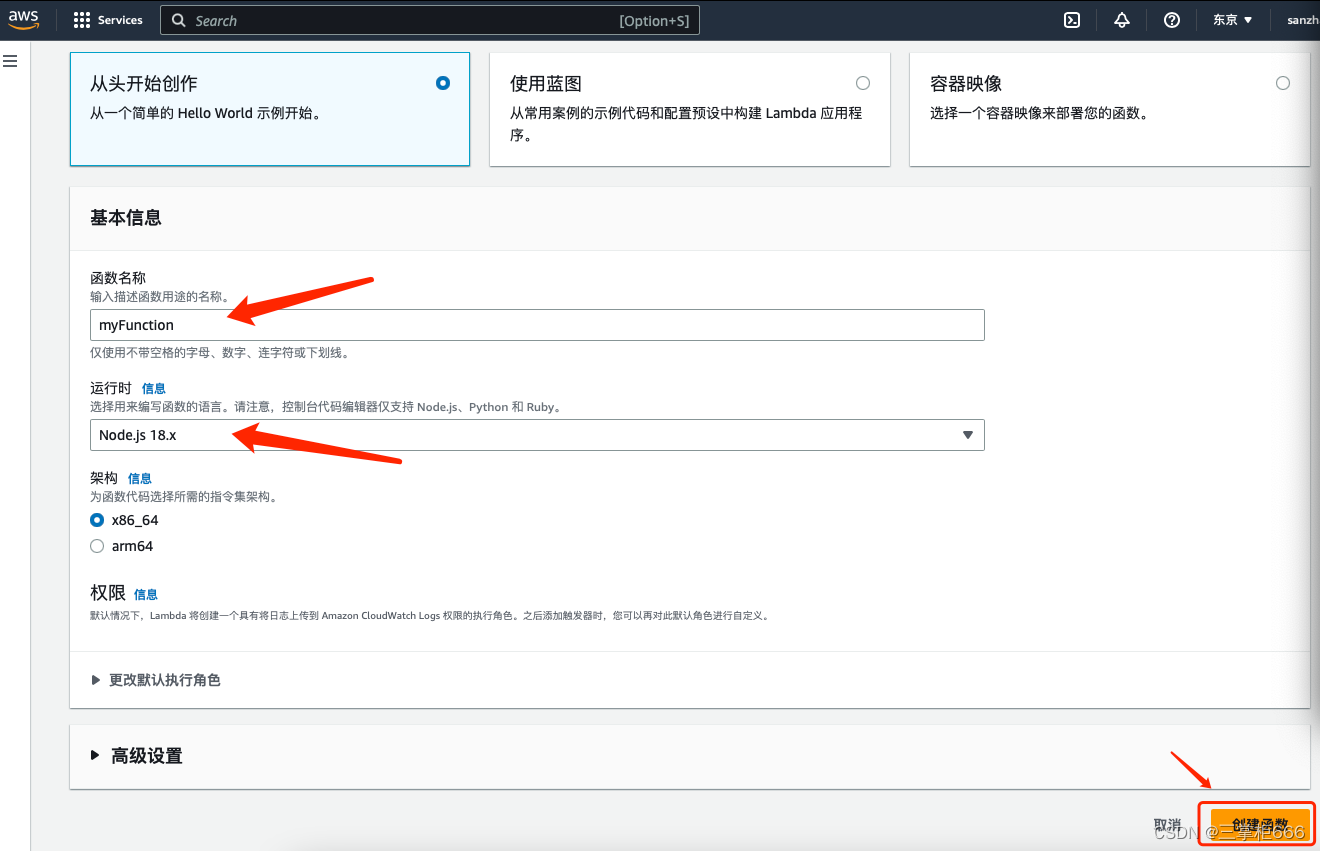The height and width of the screenshot is (851, 1320).
Task: Open the CloudShell terminal icon
Action: coord(1072,20)
